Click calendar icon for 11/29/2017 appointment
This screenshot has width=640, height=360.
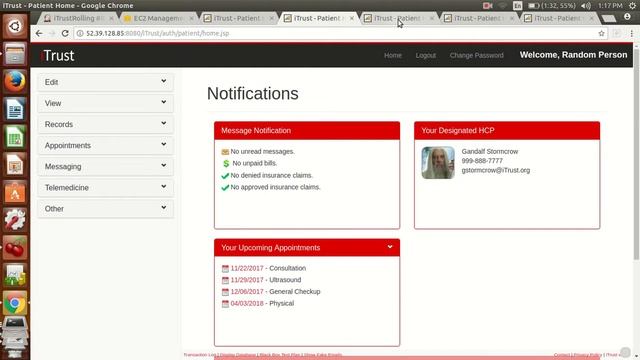pos(225,280)
